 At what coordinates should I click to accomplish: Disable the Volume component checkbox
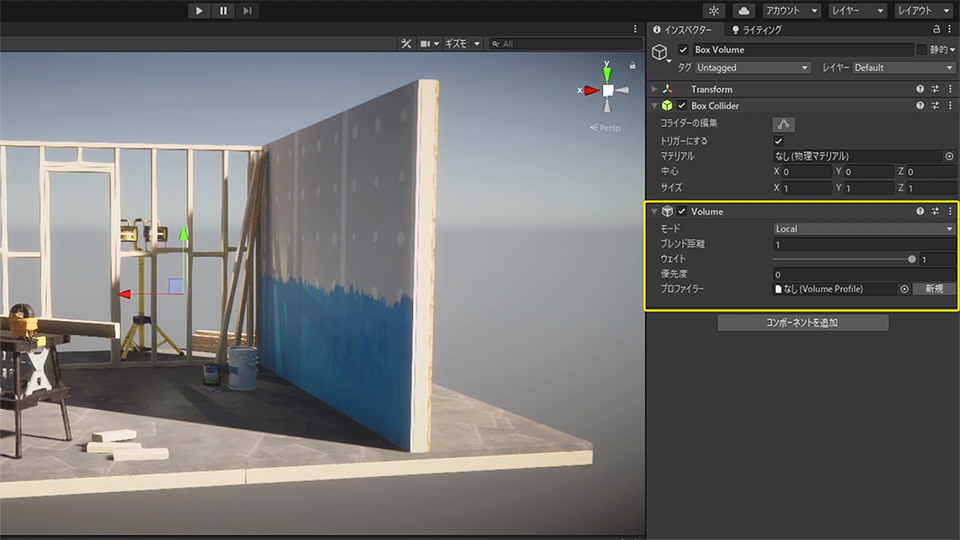coord(682,211)
